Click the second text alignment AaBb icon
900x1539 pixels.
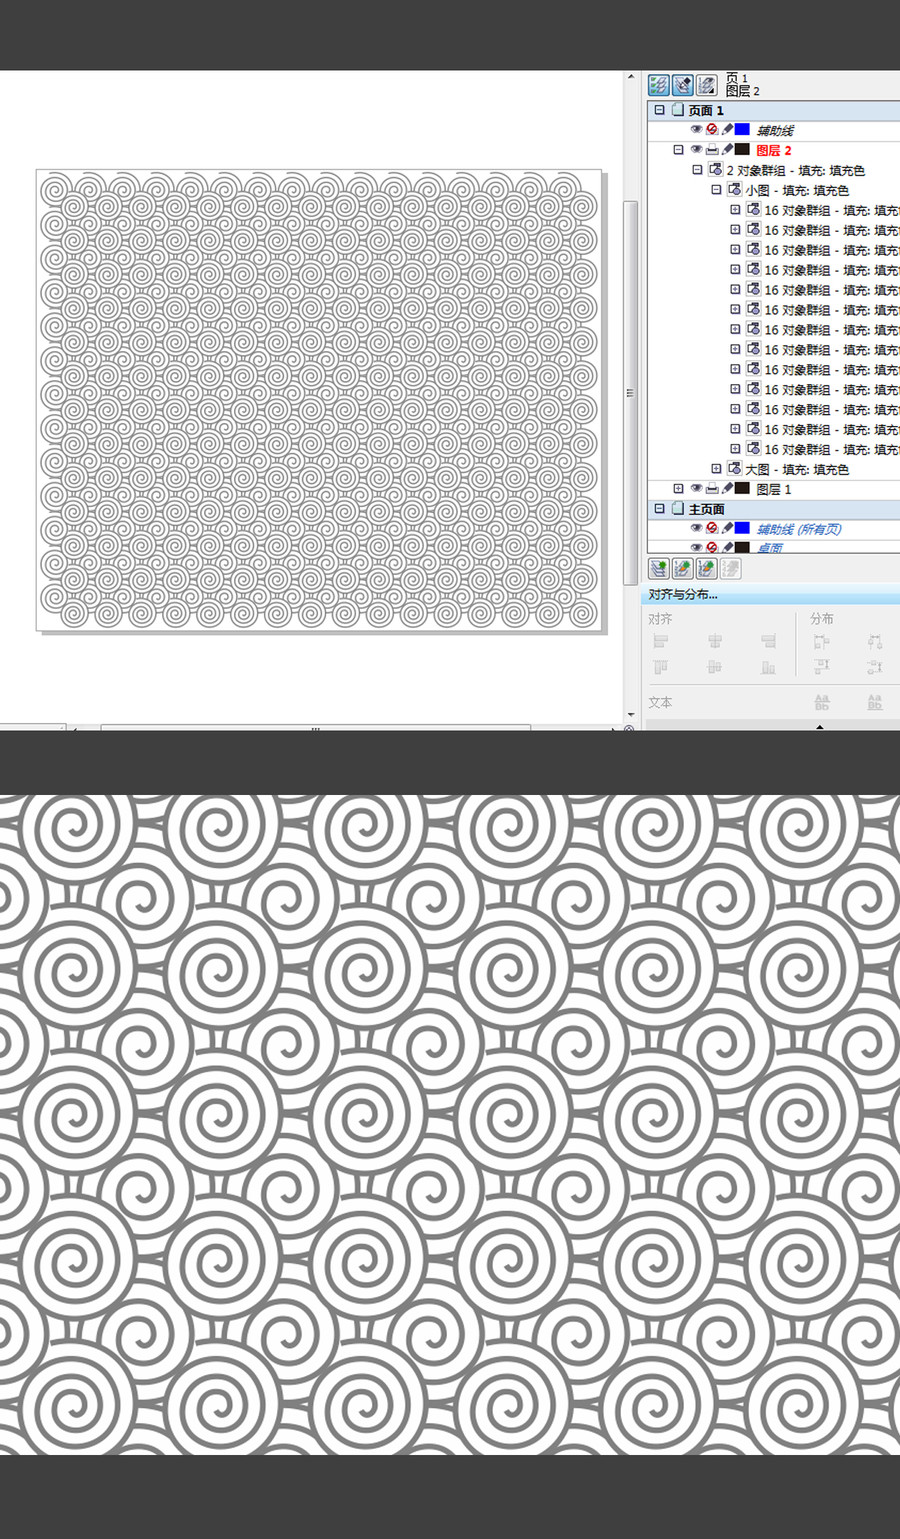(x=875, y=703)
